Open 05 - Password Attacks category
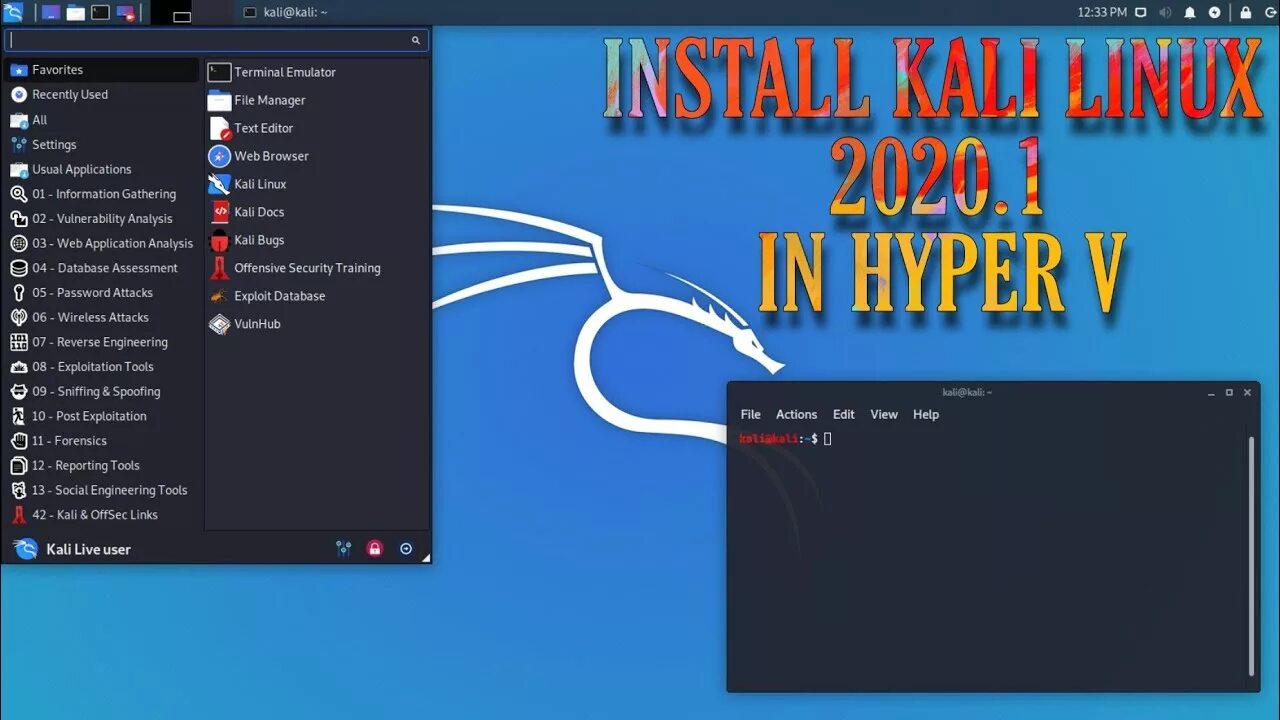 click(102, 293)
